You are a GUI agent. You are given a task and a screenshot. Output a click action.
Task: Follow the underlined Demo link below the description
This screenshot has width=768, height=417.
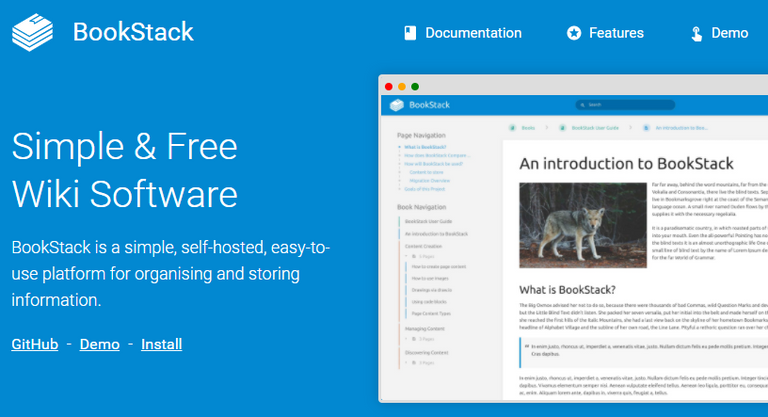(x=99, y=344)
